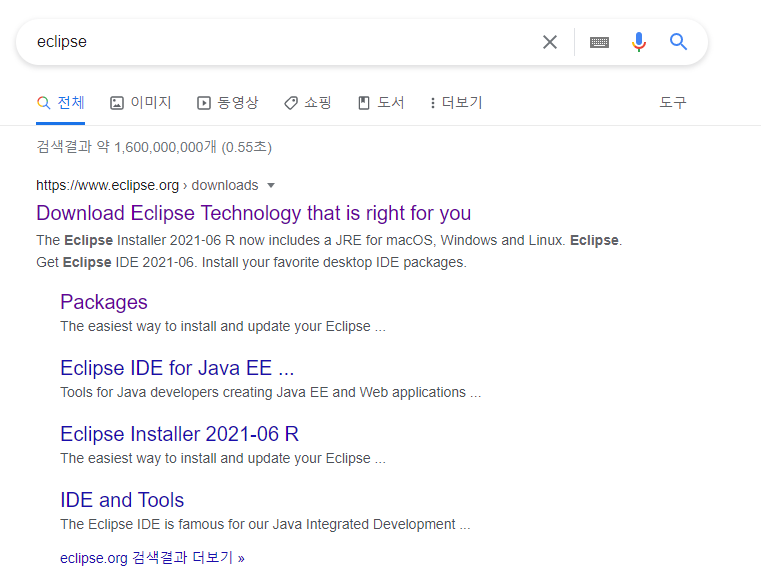Open the 'Eclipse IDE for Java EE ...' sitelink

[177, 368]
